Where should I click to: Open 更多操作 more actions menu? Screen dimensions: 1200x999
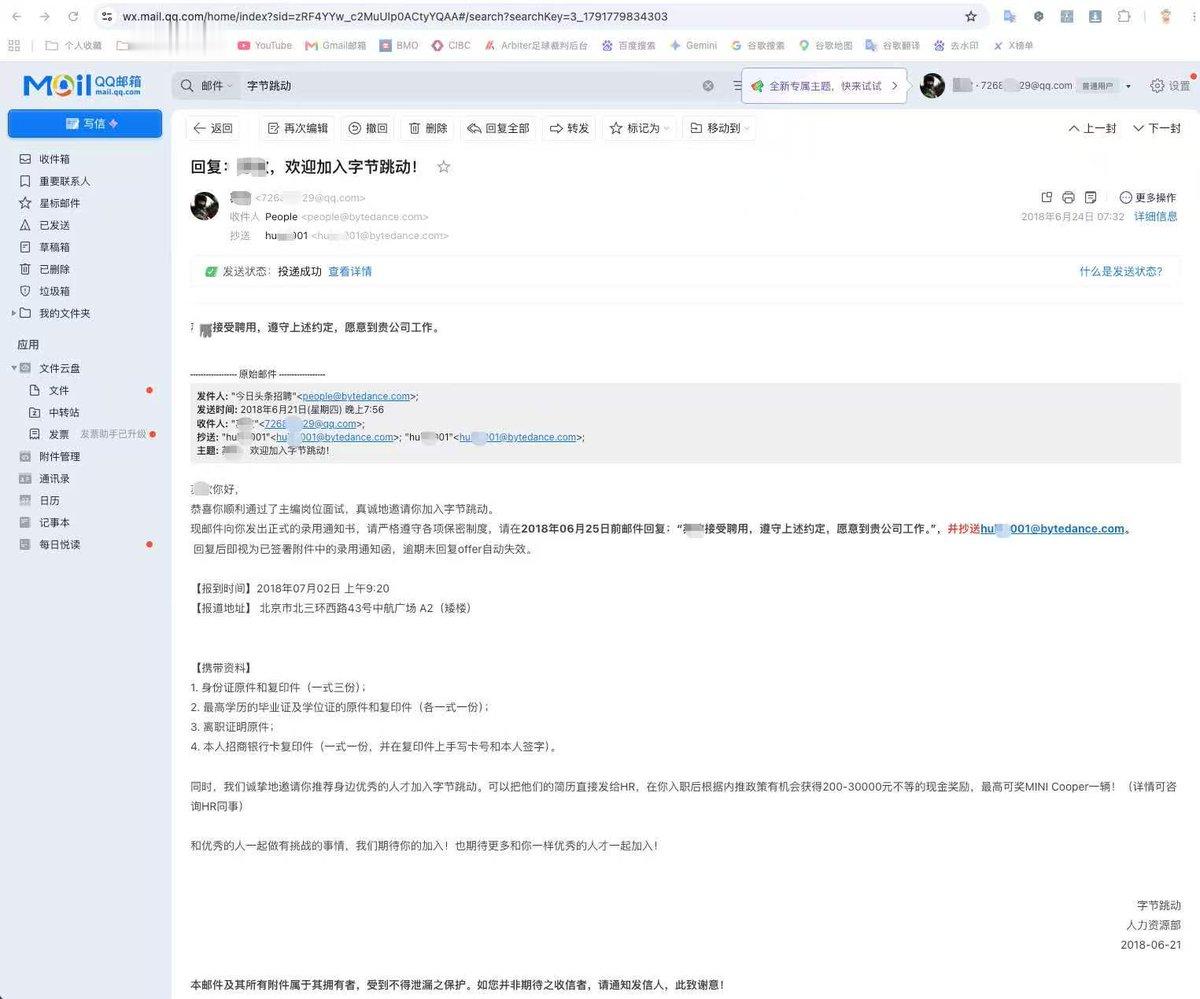(x=1148, y=197)
